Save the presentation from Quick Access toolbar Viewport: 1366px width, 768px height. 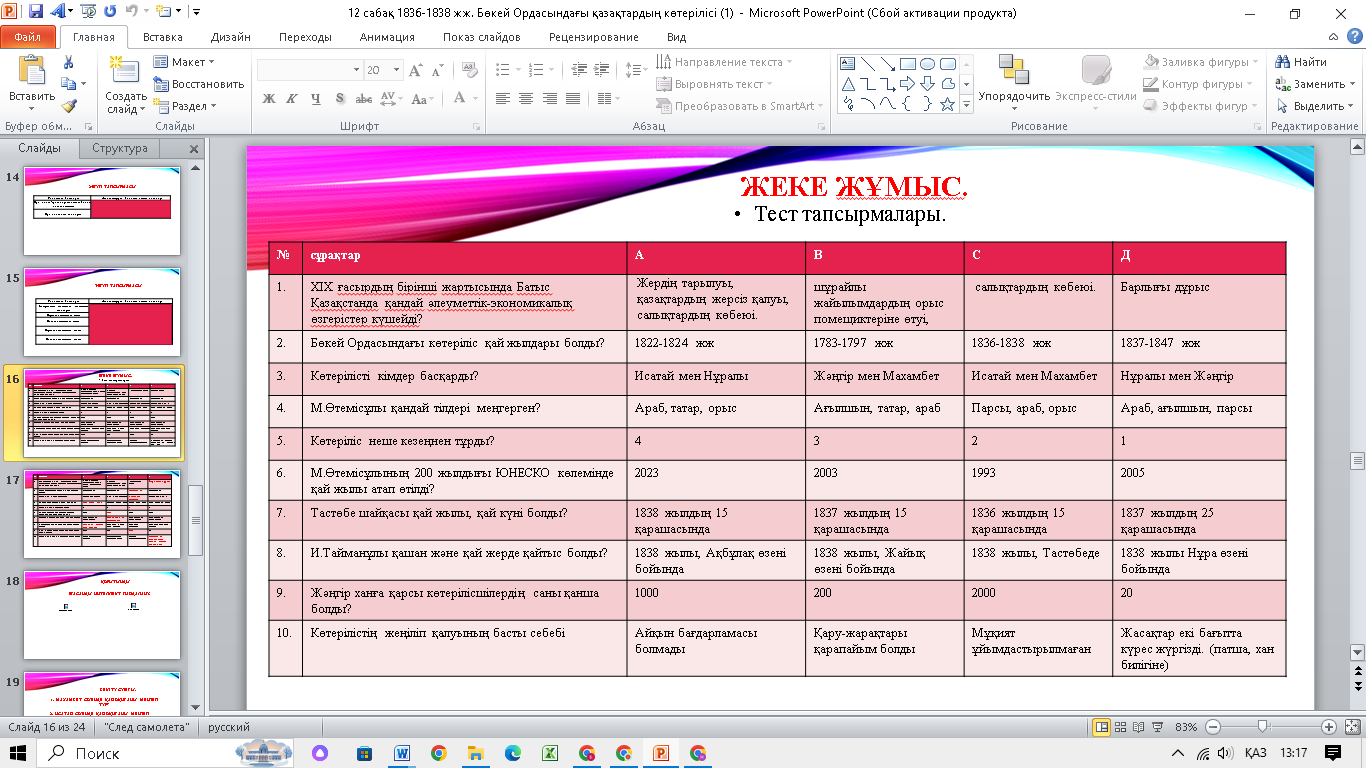point(36,13)
